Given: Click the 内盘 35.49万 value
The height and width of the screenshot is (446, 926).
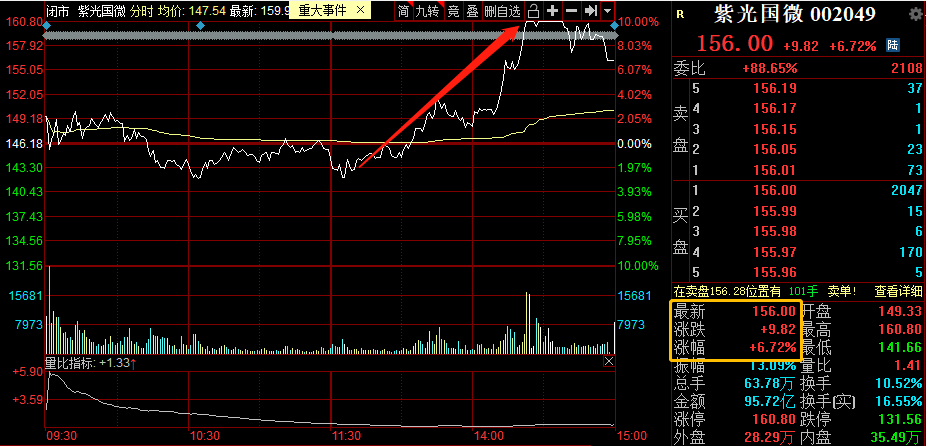Looking at the screenshot, I should [x=896, y=438].
